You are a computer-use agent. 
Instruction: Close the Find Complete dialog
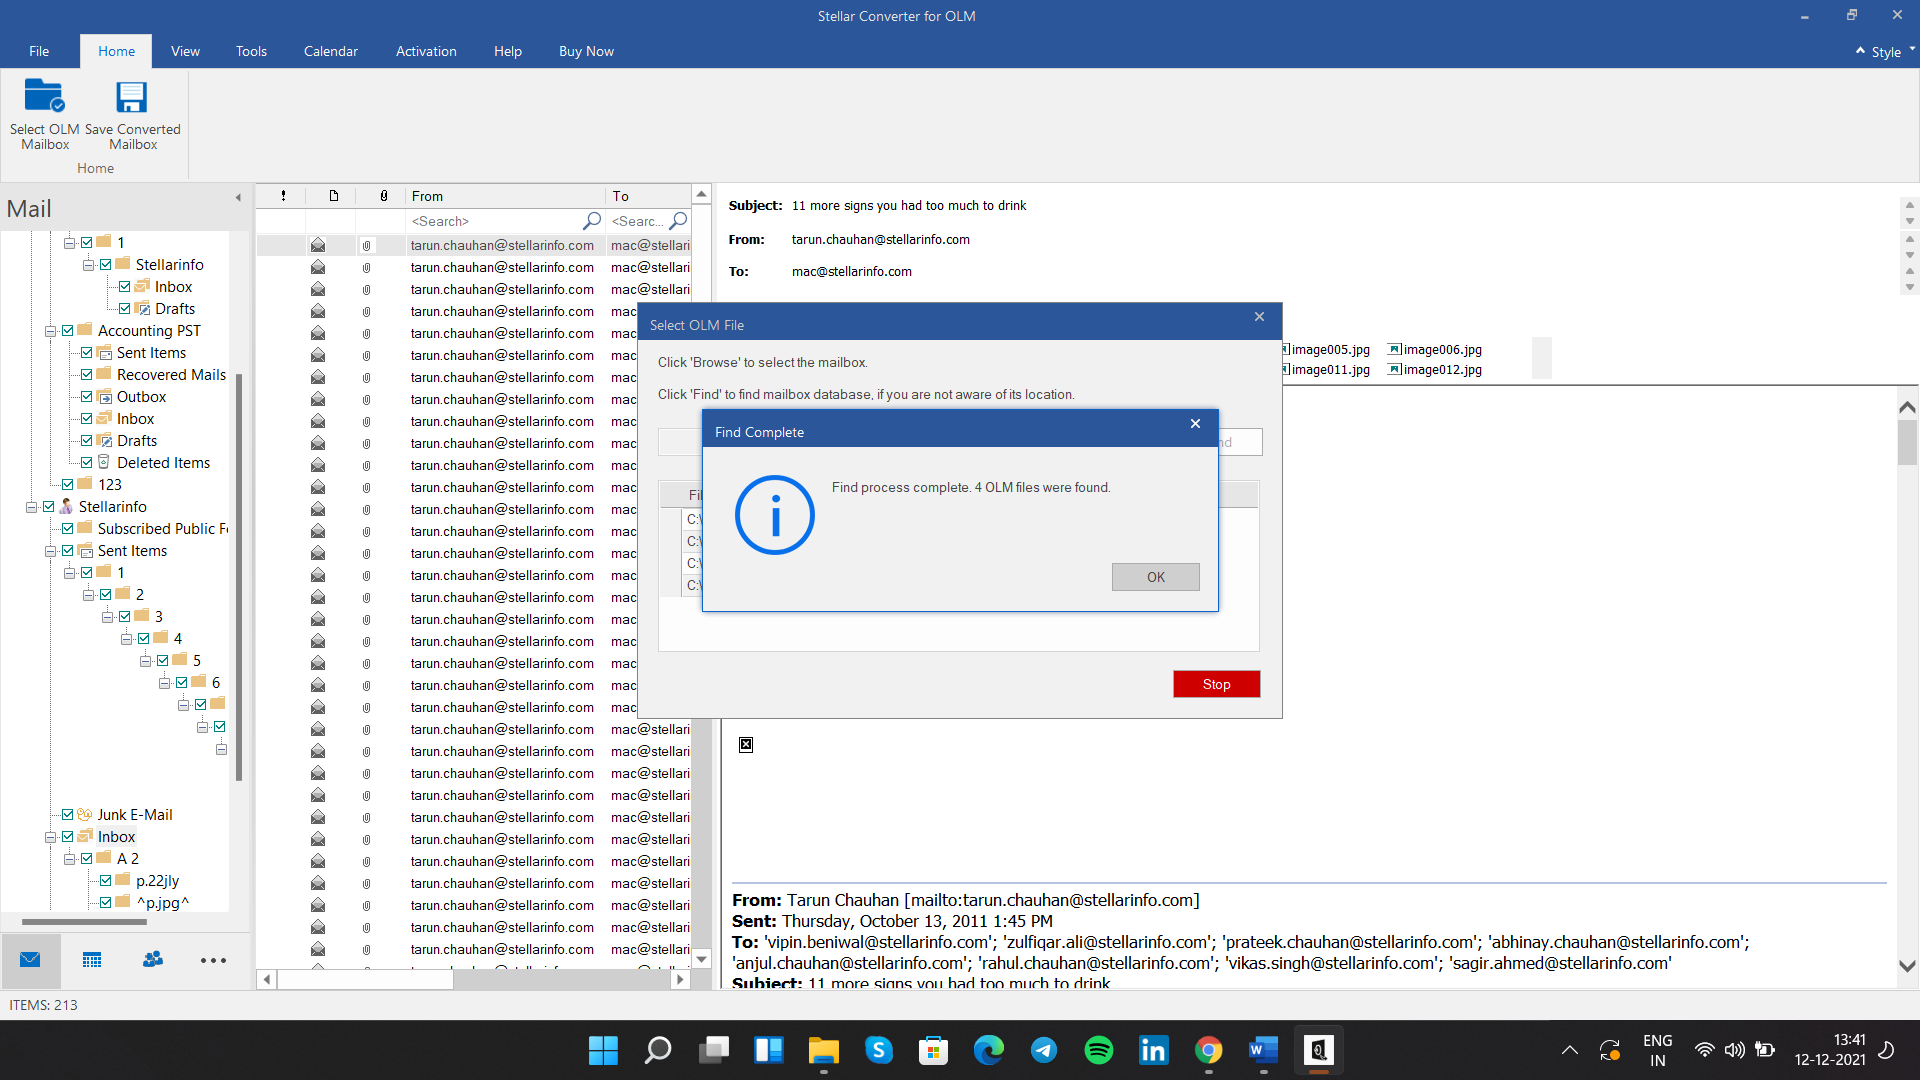[x=1195, y=424]
